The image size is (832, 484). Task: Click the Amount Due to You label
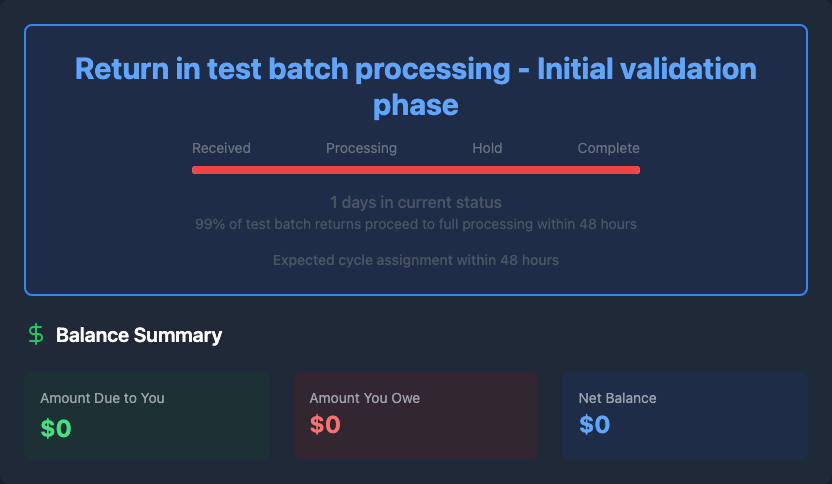pyautogui.click(x=102, y=398)
